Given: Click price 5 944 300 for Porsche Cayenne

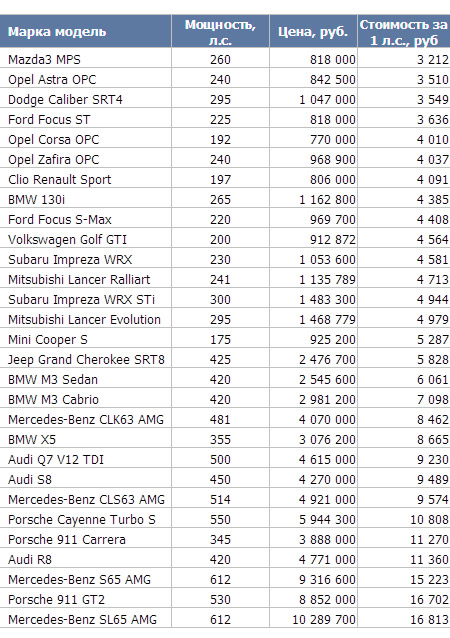Looking at the screenshot, I should coord(327,519).
